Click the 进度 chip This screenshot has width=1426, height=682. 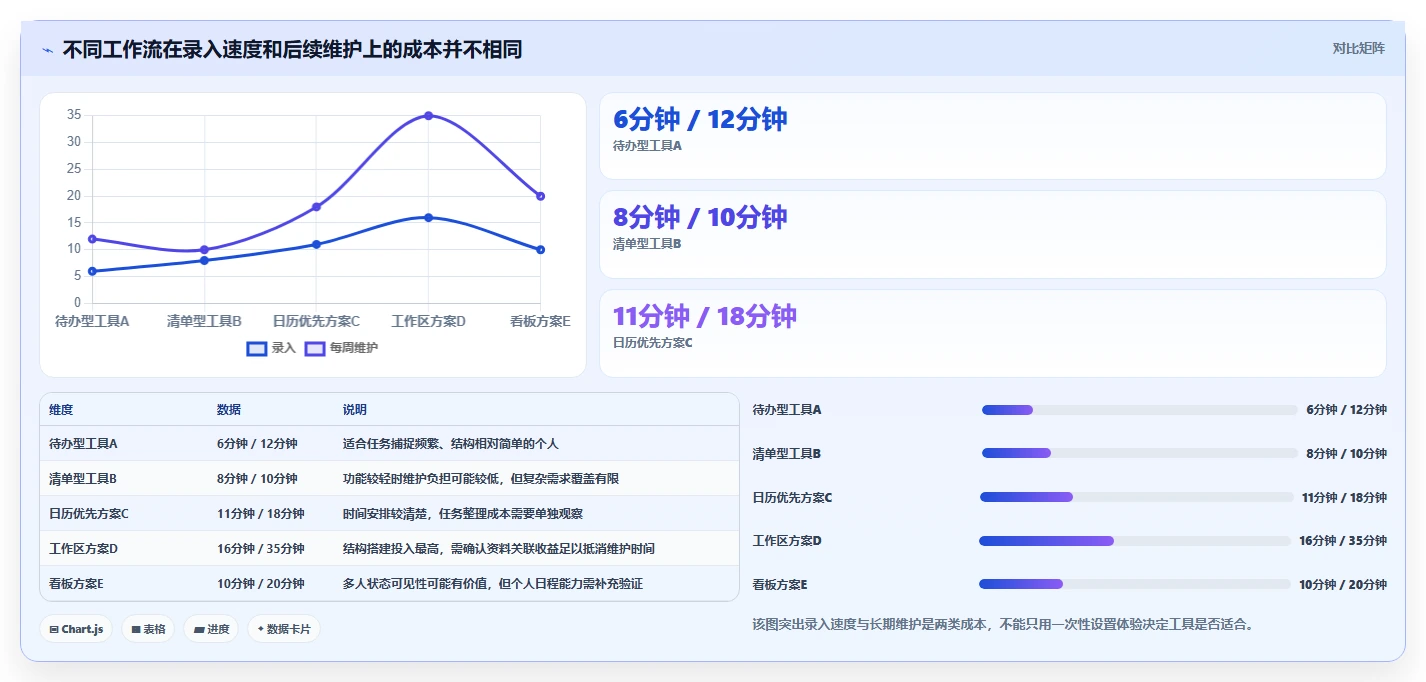point(211,629)
